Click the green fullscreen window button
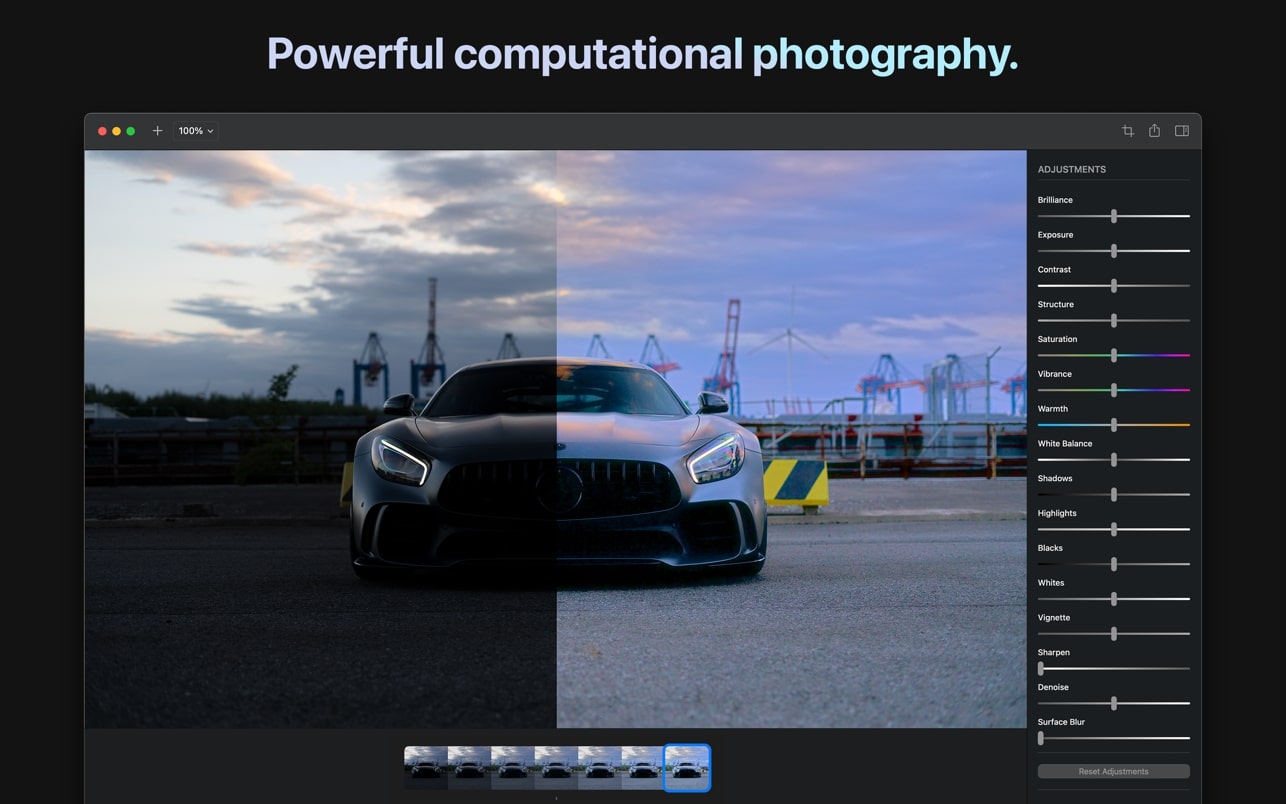 [130, 131]
